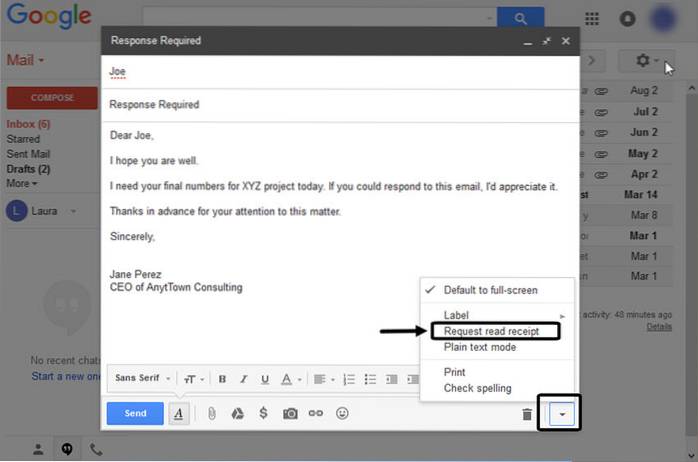Toggle Default to full-screen option
Image resolution: width=698 pixels, height=462 pixels.
pos(497,290)
